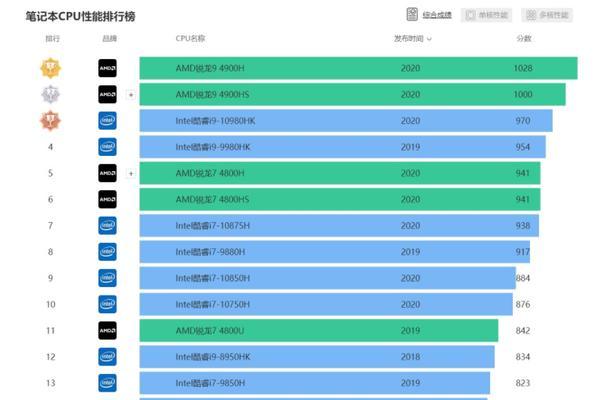Click the score 884
This screenshot has height=400, width=604.
coord(523,278)
